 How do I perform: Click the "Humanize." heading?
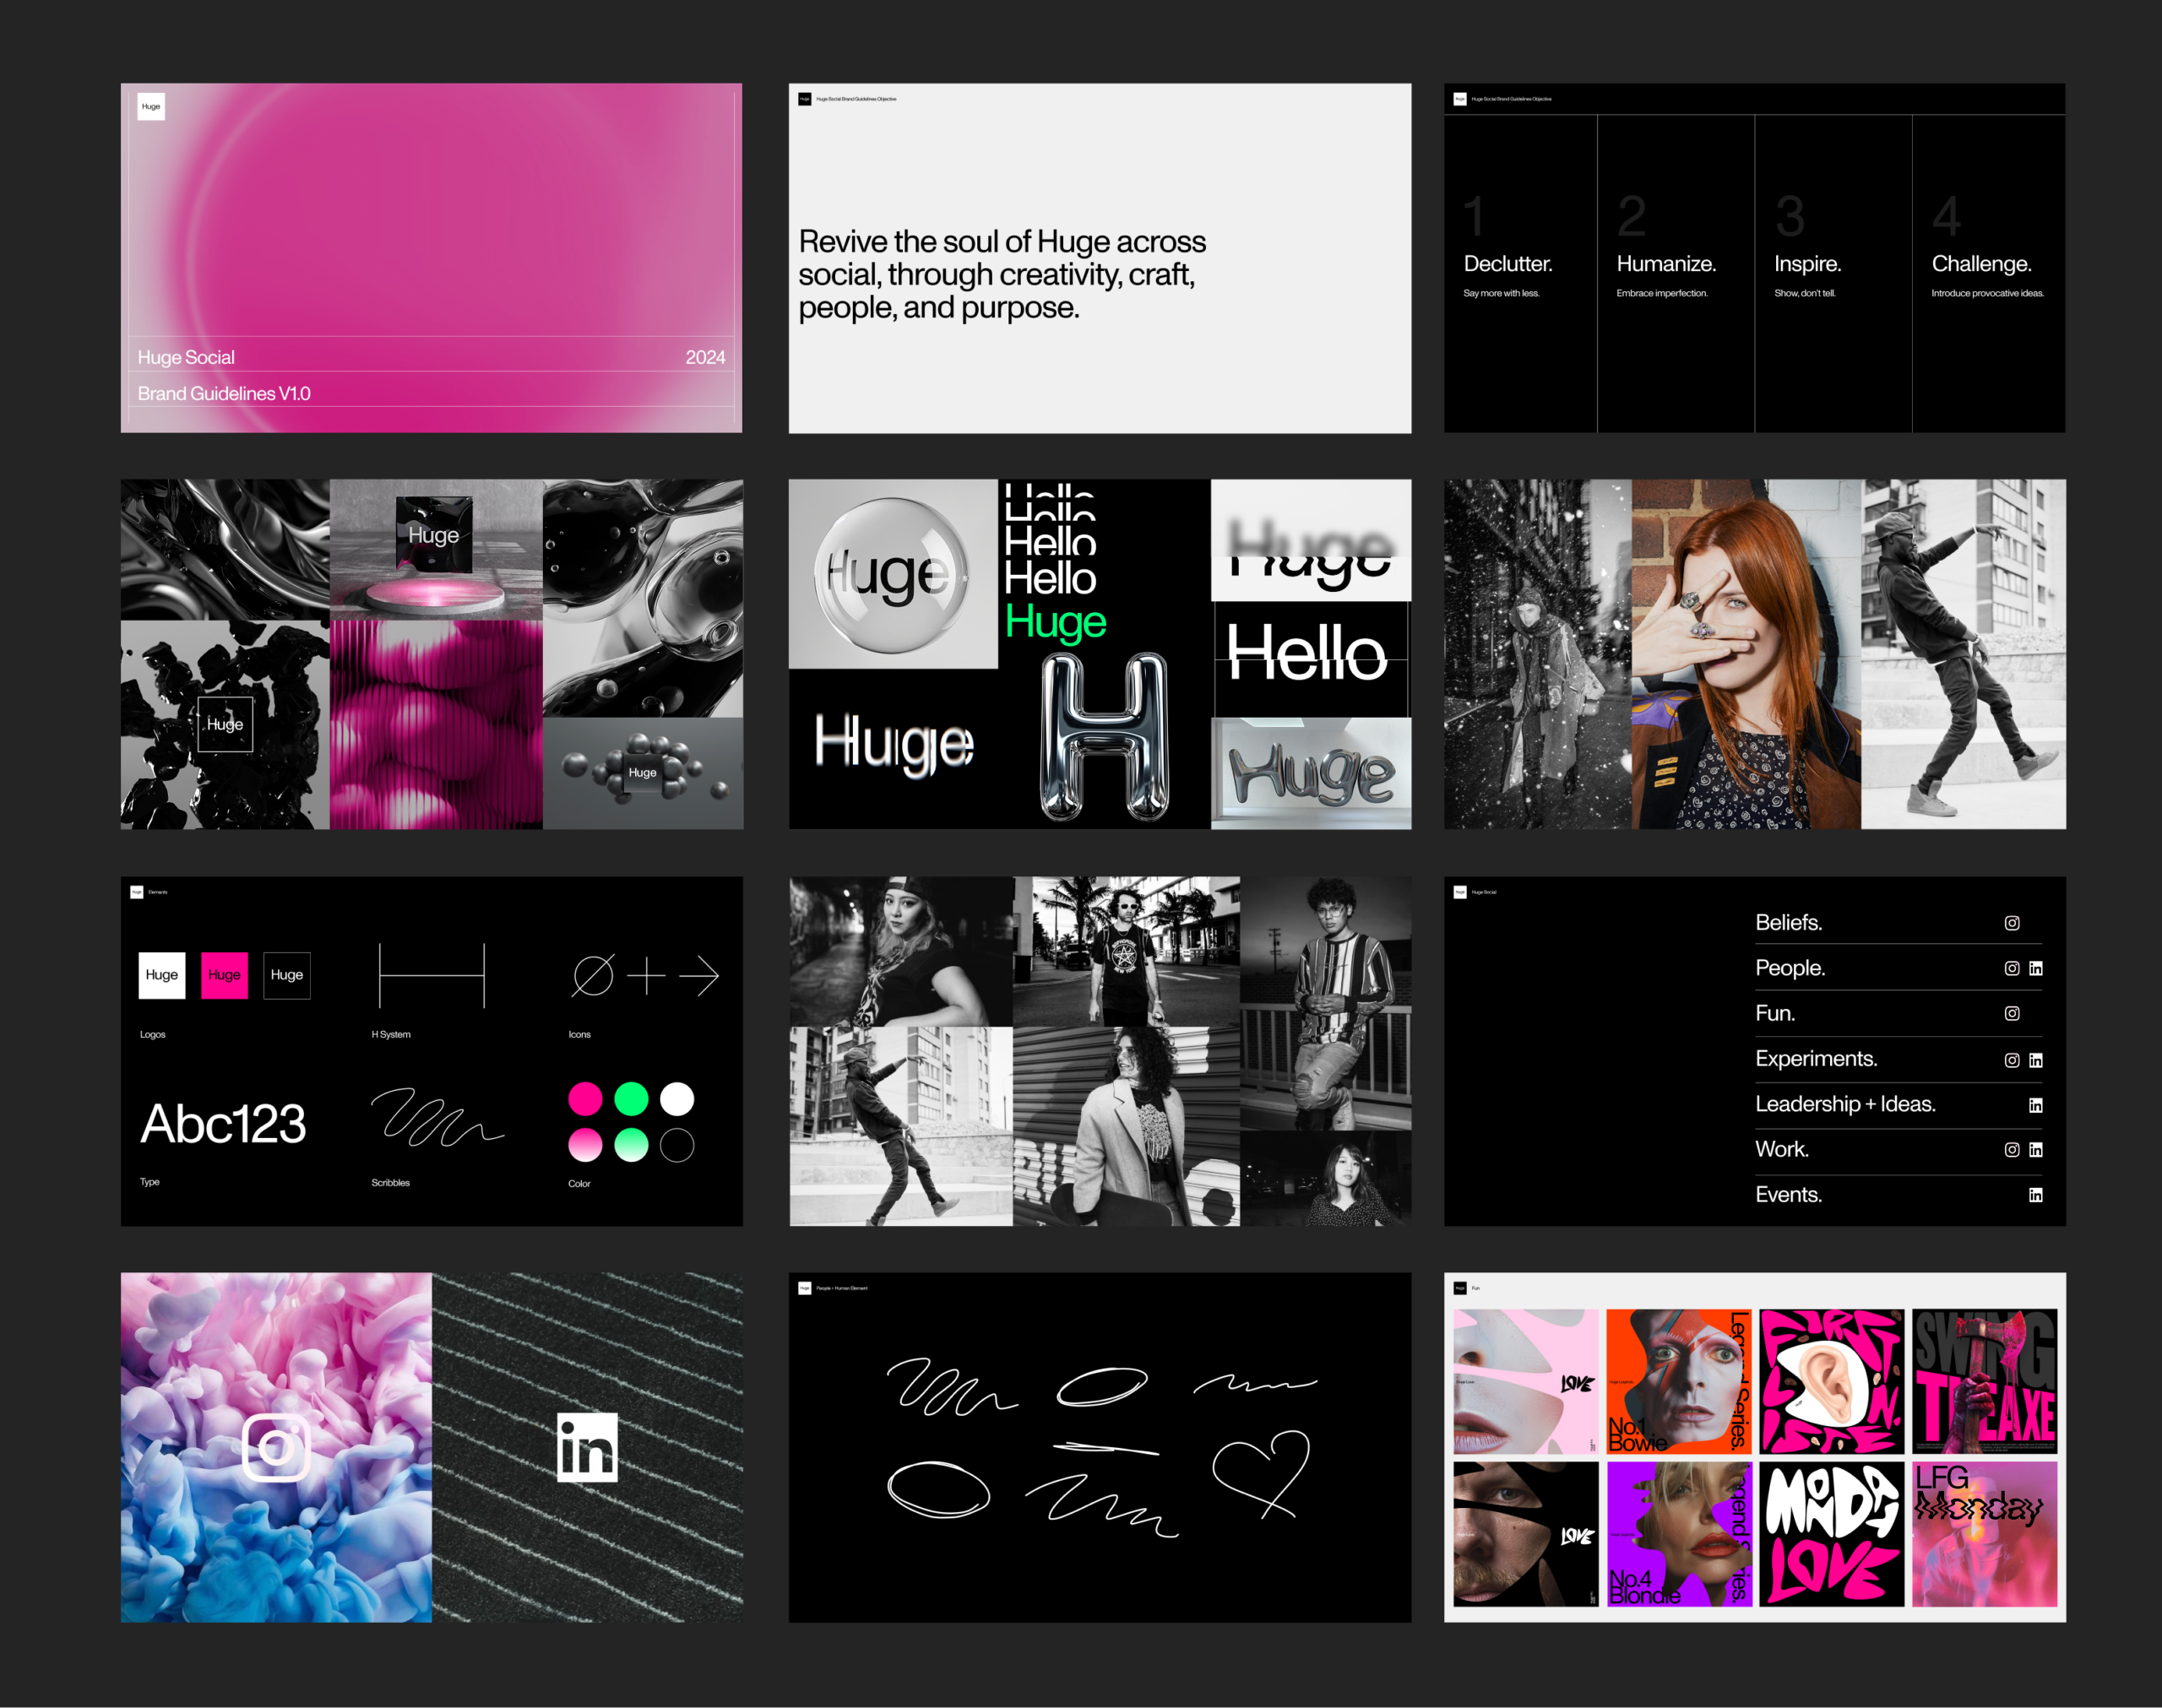click(x=1666, y=264)
